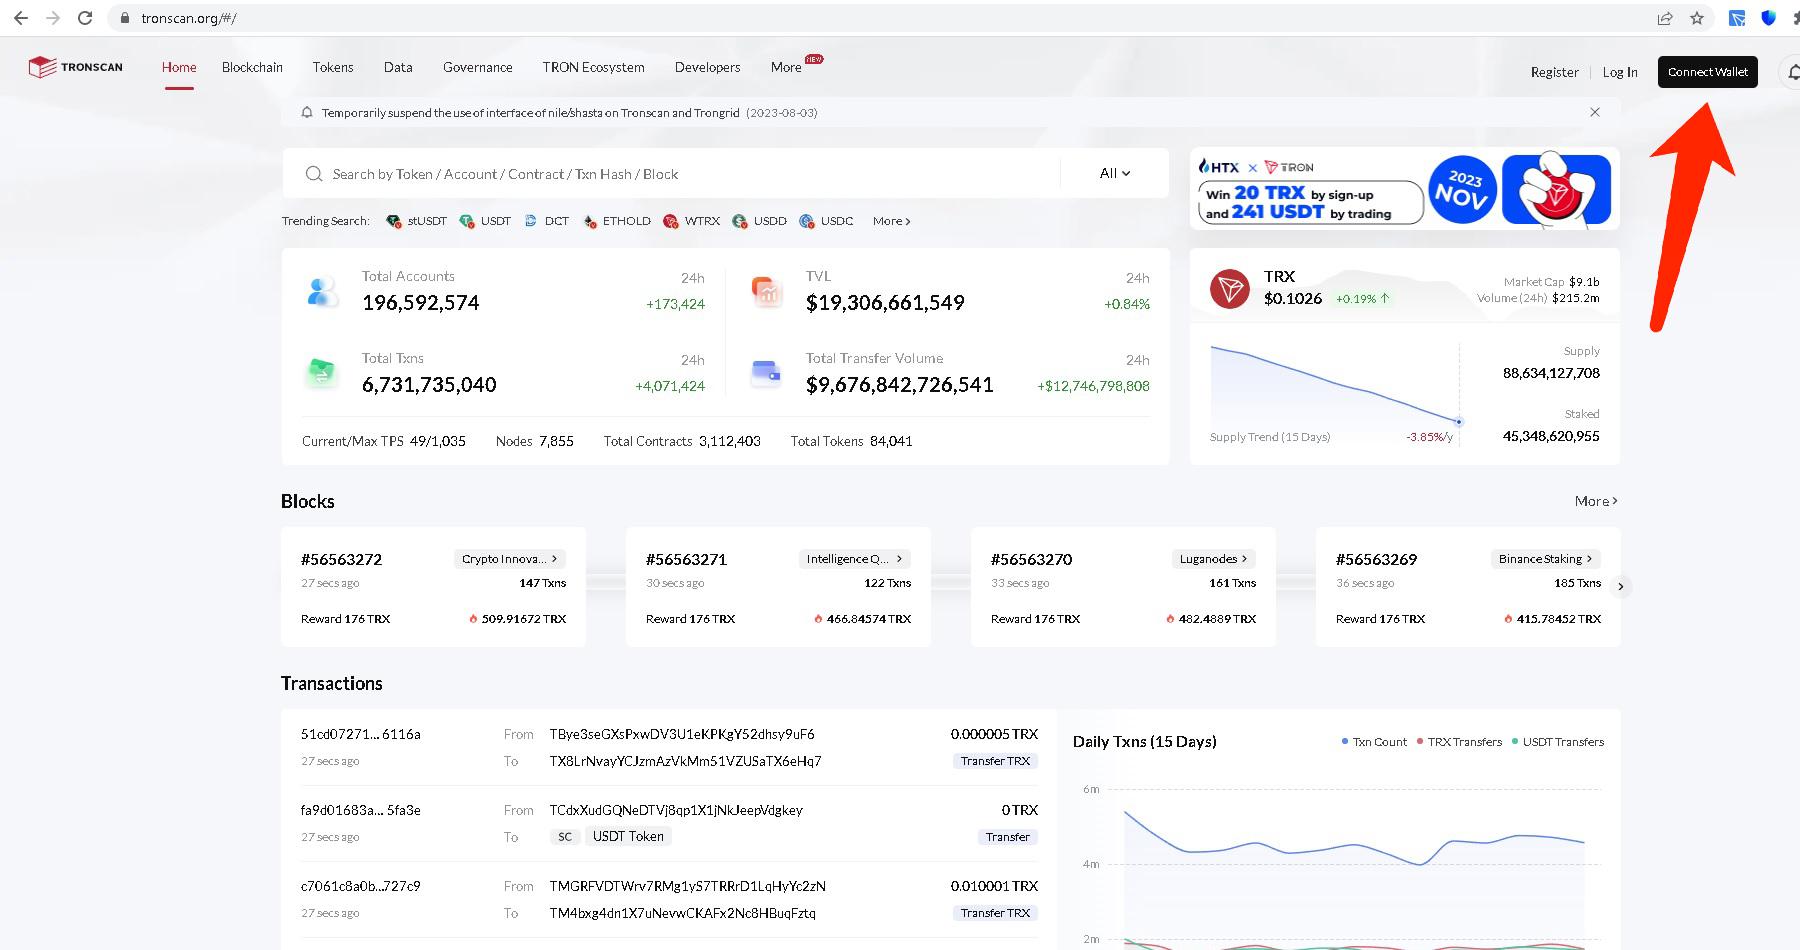Open Crypto Innova... producer tag
The width and height of the screenshot is (1800, 950).
[x=510, y=559]
